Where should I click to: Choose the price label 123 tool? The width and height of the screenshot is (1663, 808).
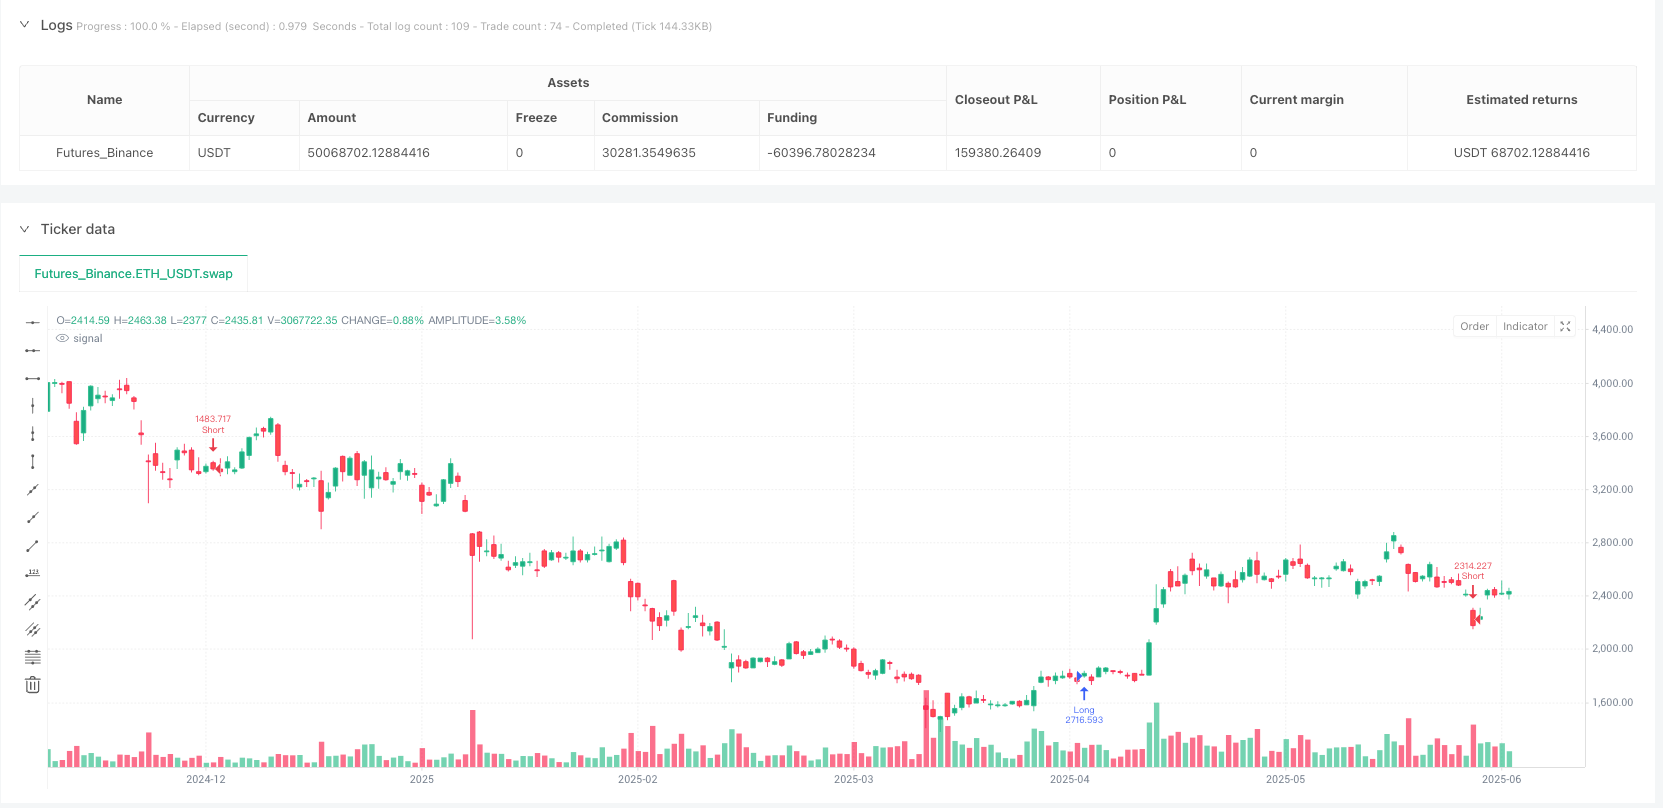32,573
